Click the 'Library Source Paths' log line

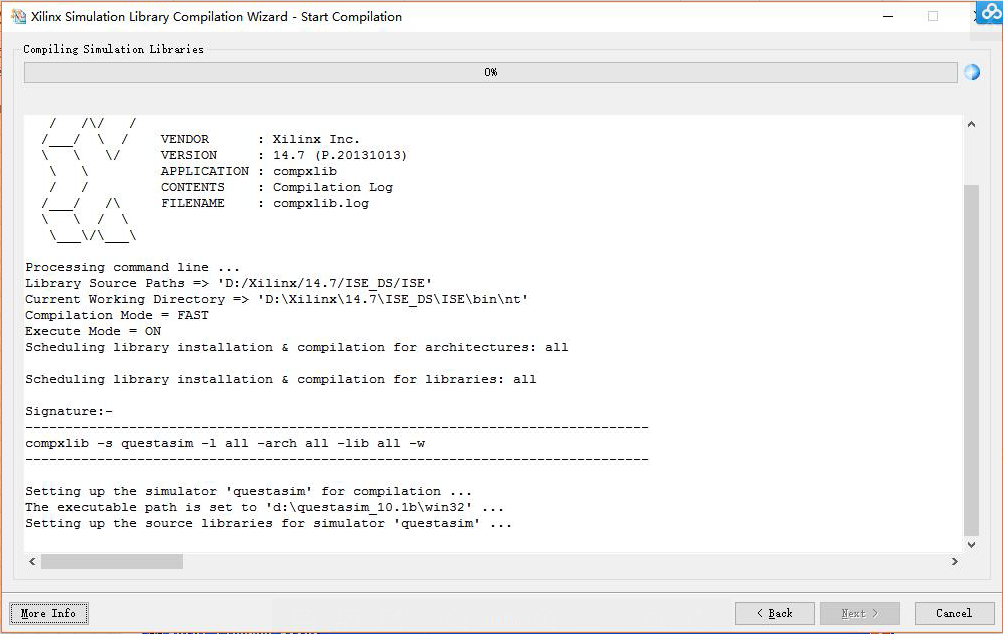coord(229,283)
